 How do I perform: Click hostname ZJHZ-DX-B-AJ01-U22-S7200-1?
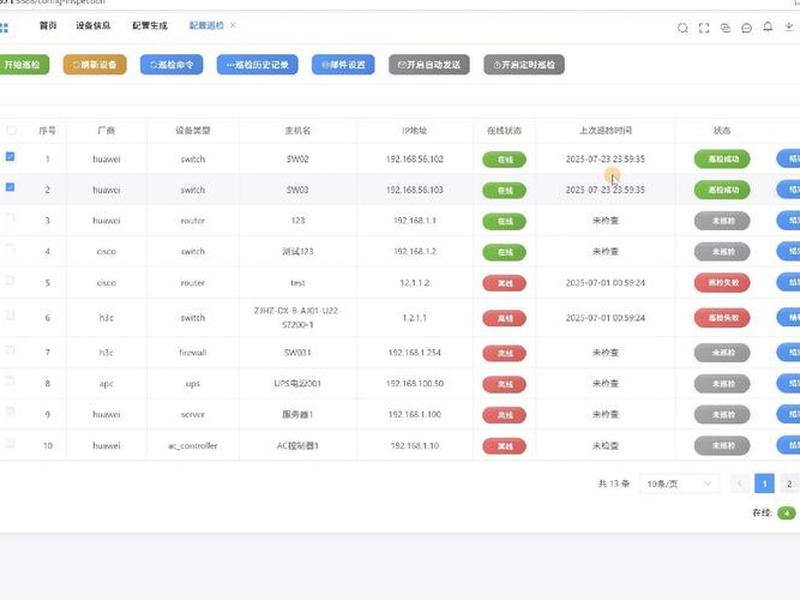[x=297, y=317]
